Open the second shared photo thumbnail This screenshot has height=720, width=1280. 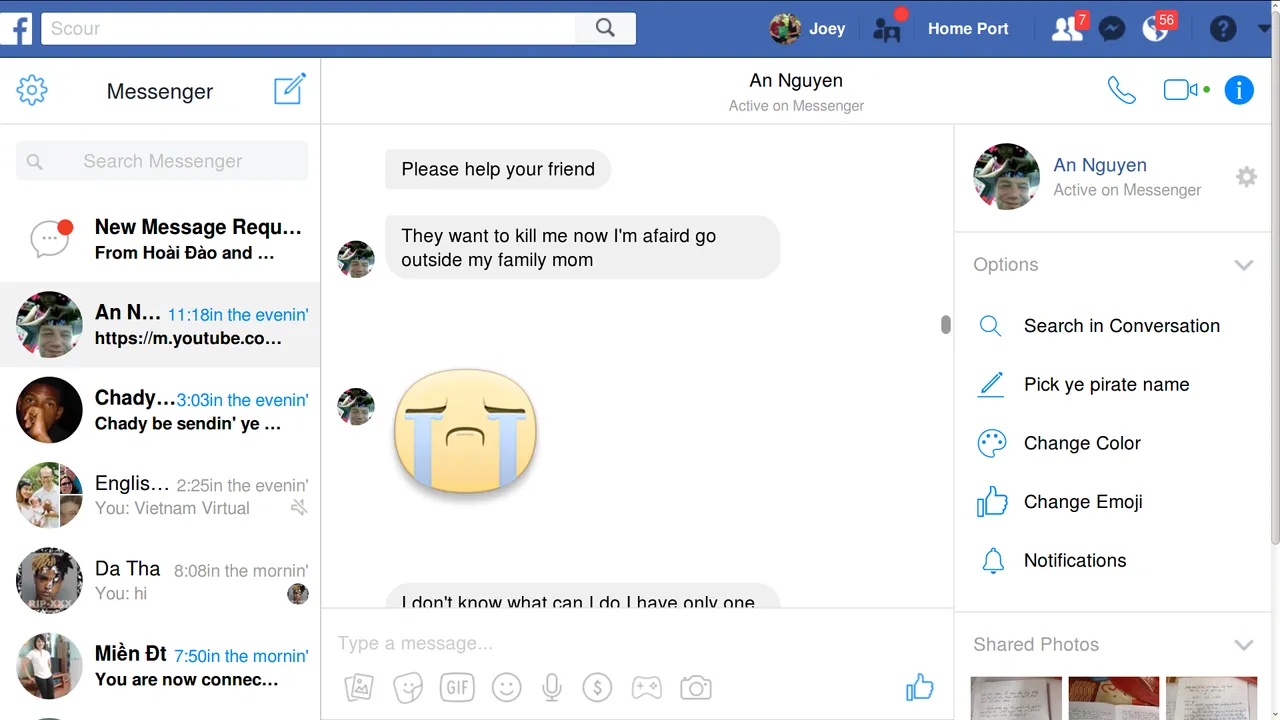(1113, 698)
